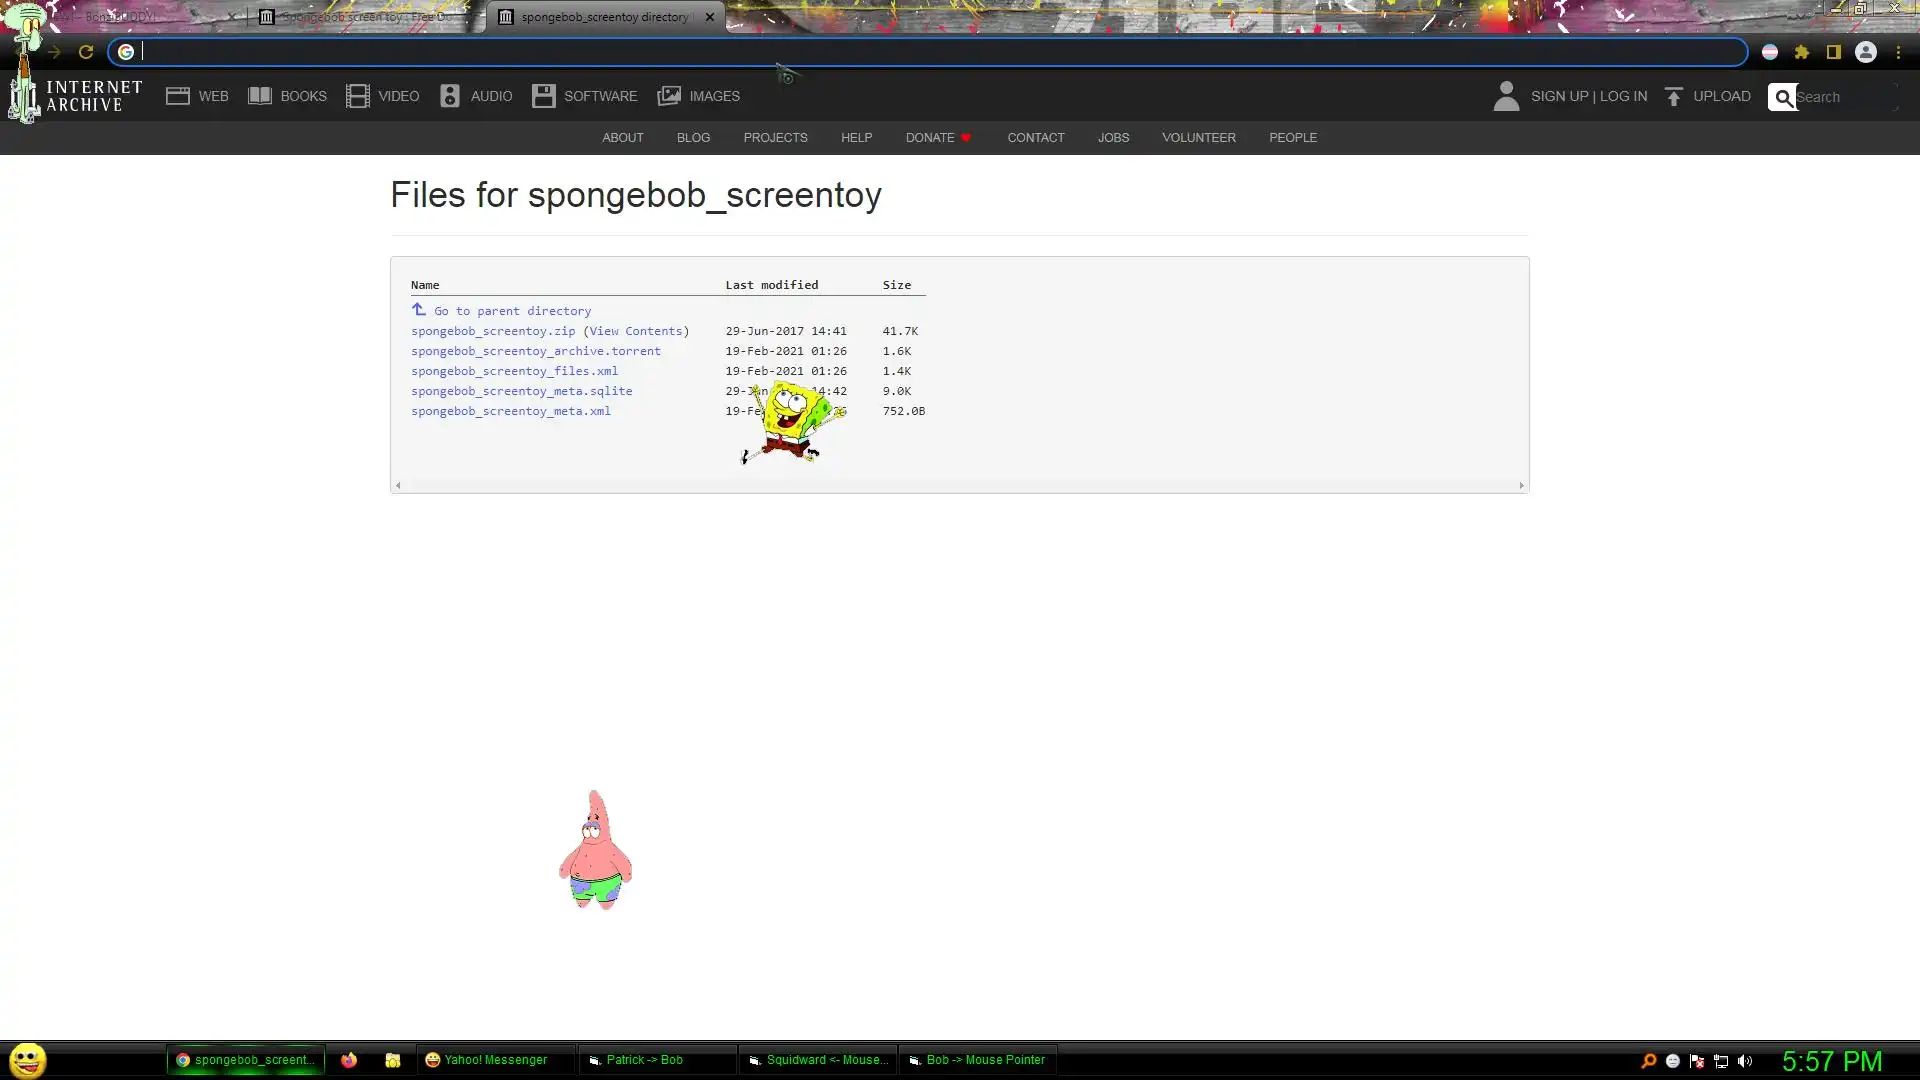Go to parent directory
The image size is (1920, 1080).
[511, 311]
